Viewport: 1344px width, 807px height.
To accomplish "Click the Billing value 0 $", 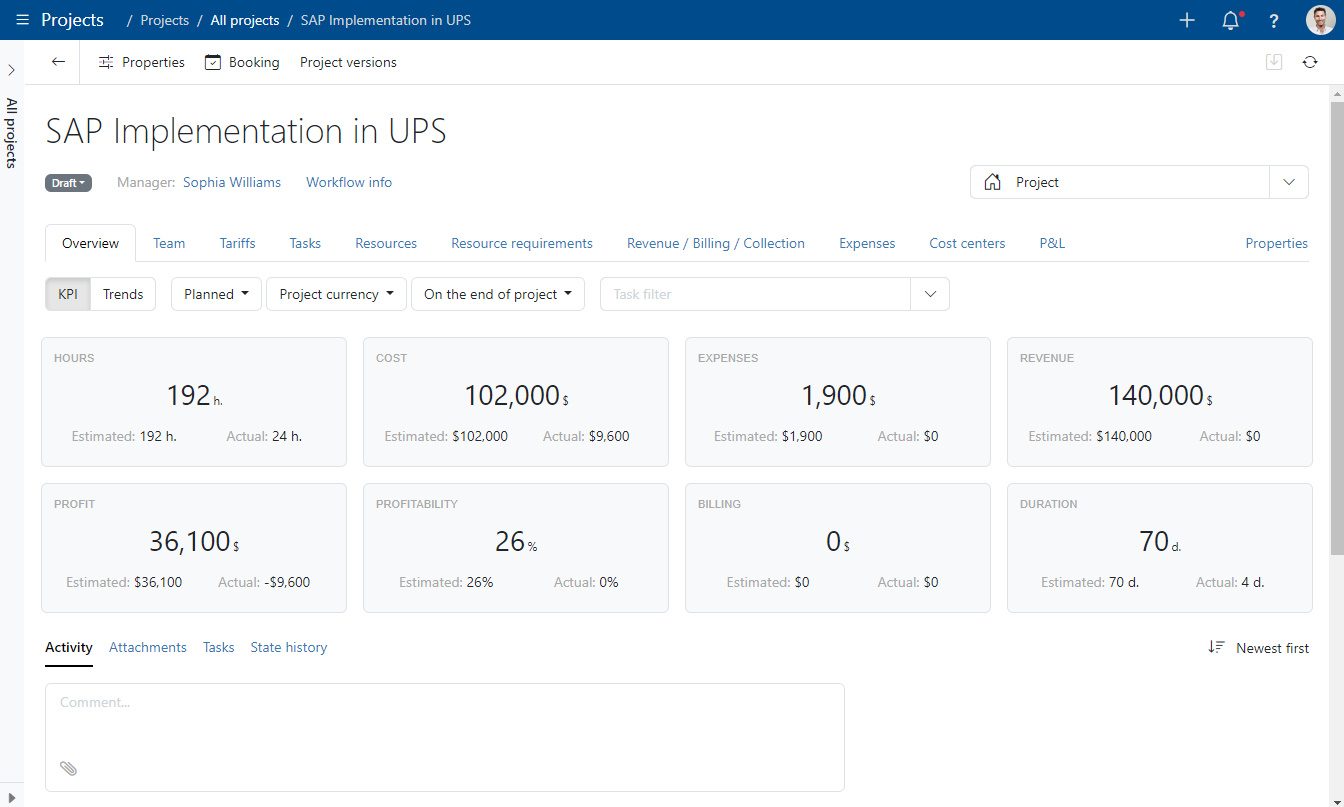I will pyautogui.click(x=838, y=542).
